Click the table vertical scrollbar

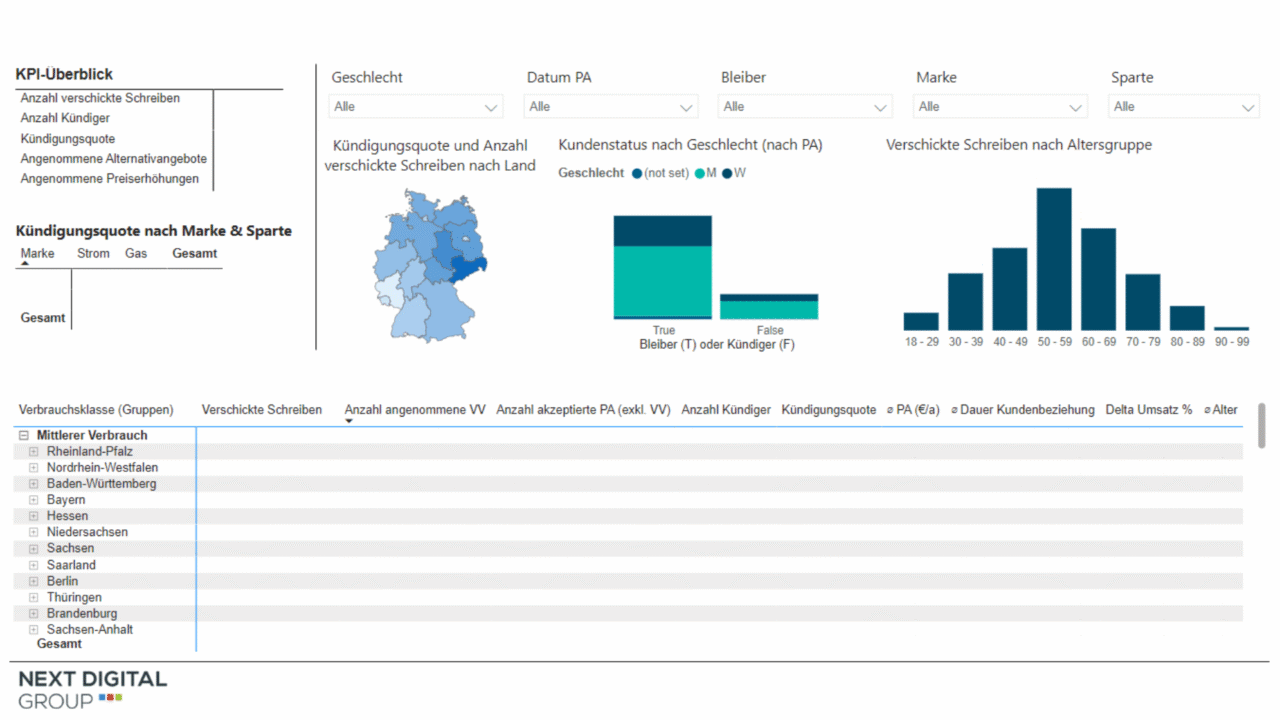point(1261,426)
